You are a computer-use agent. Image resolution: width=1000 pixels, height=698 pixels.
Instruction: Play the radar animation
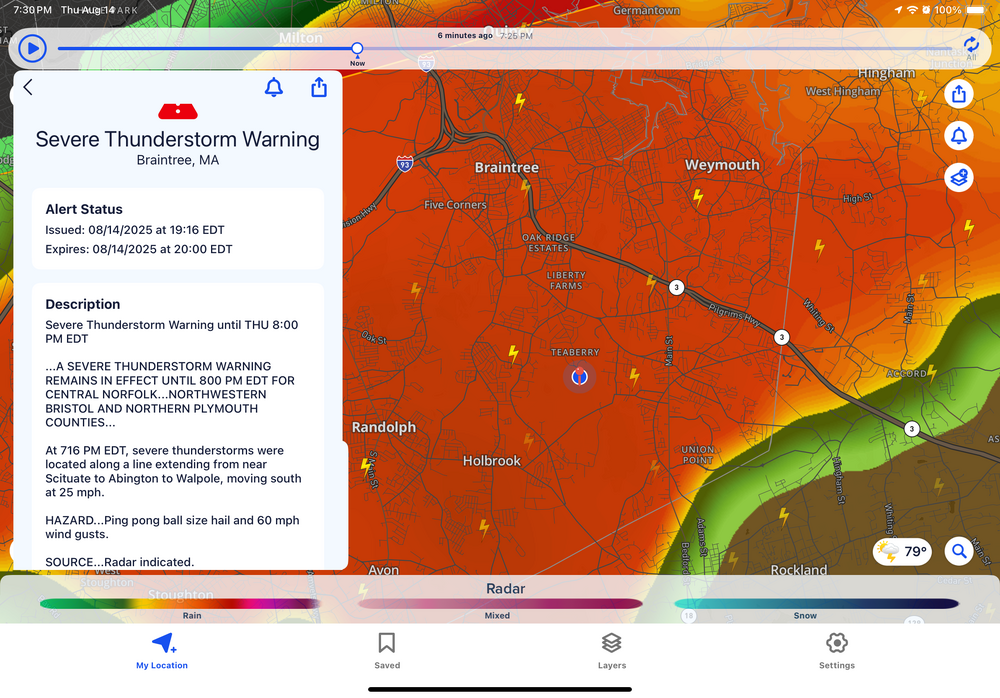tap(32, 48)
